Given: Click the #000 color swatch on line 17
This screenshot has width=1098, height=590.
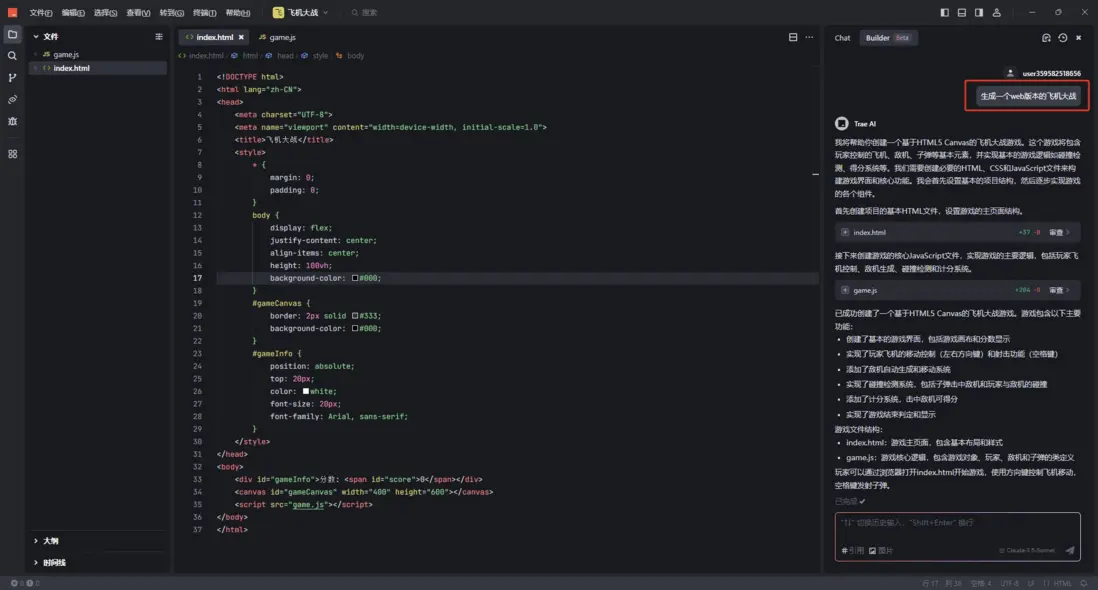Looking at the screenshot, I should point(354,278).
